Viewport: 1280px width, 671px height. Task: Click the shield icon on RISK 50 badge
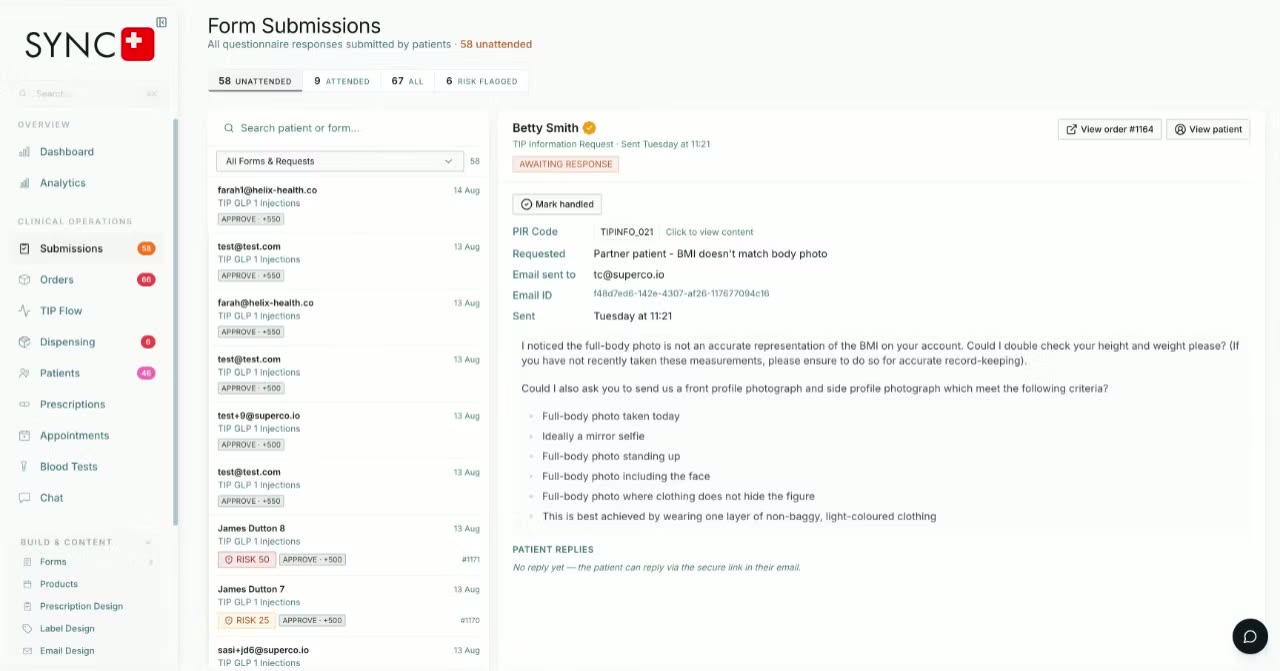click(x=228, y=560)
